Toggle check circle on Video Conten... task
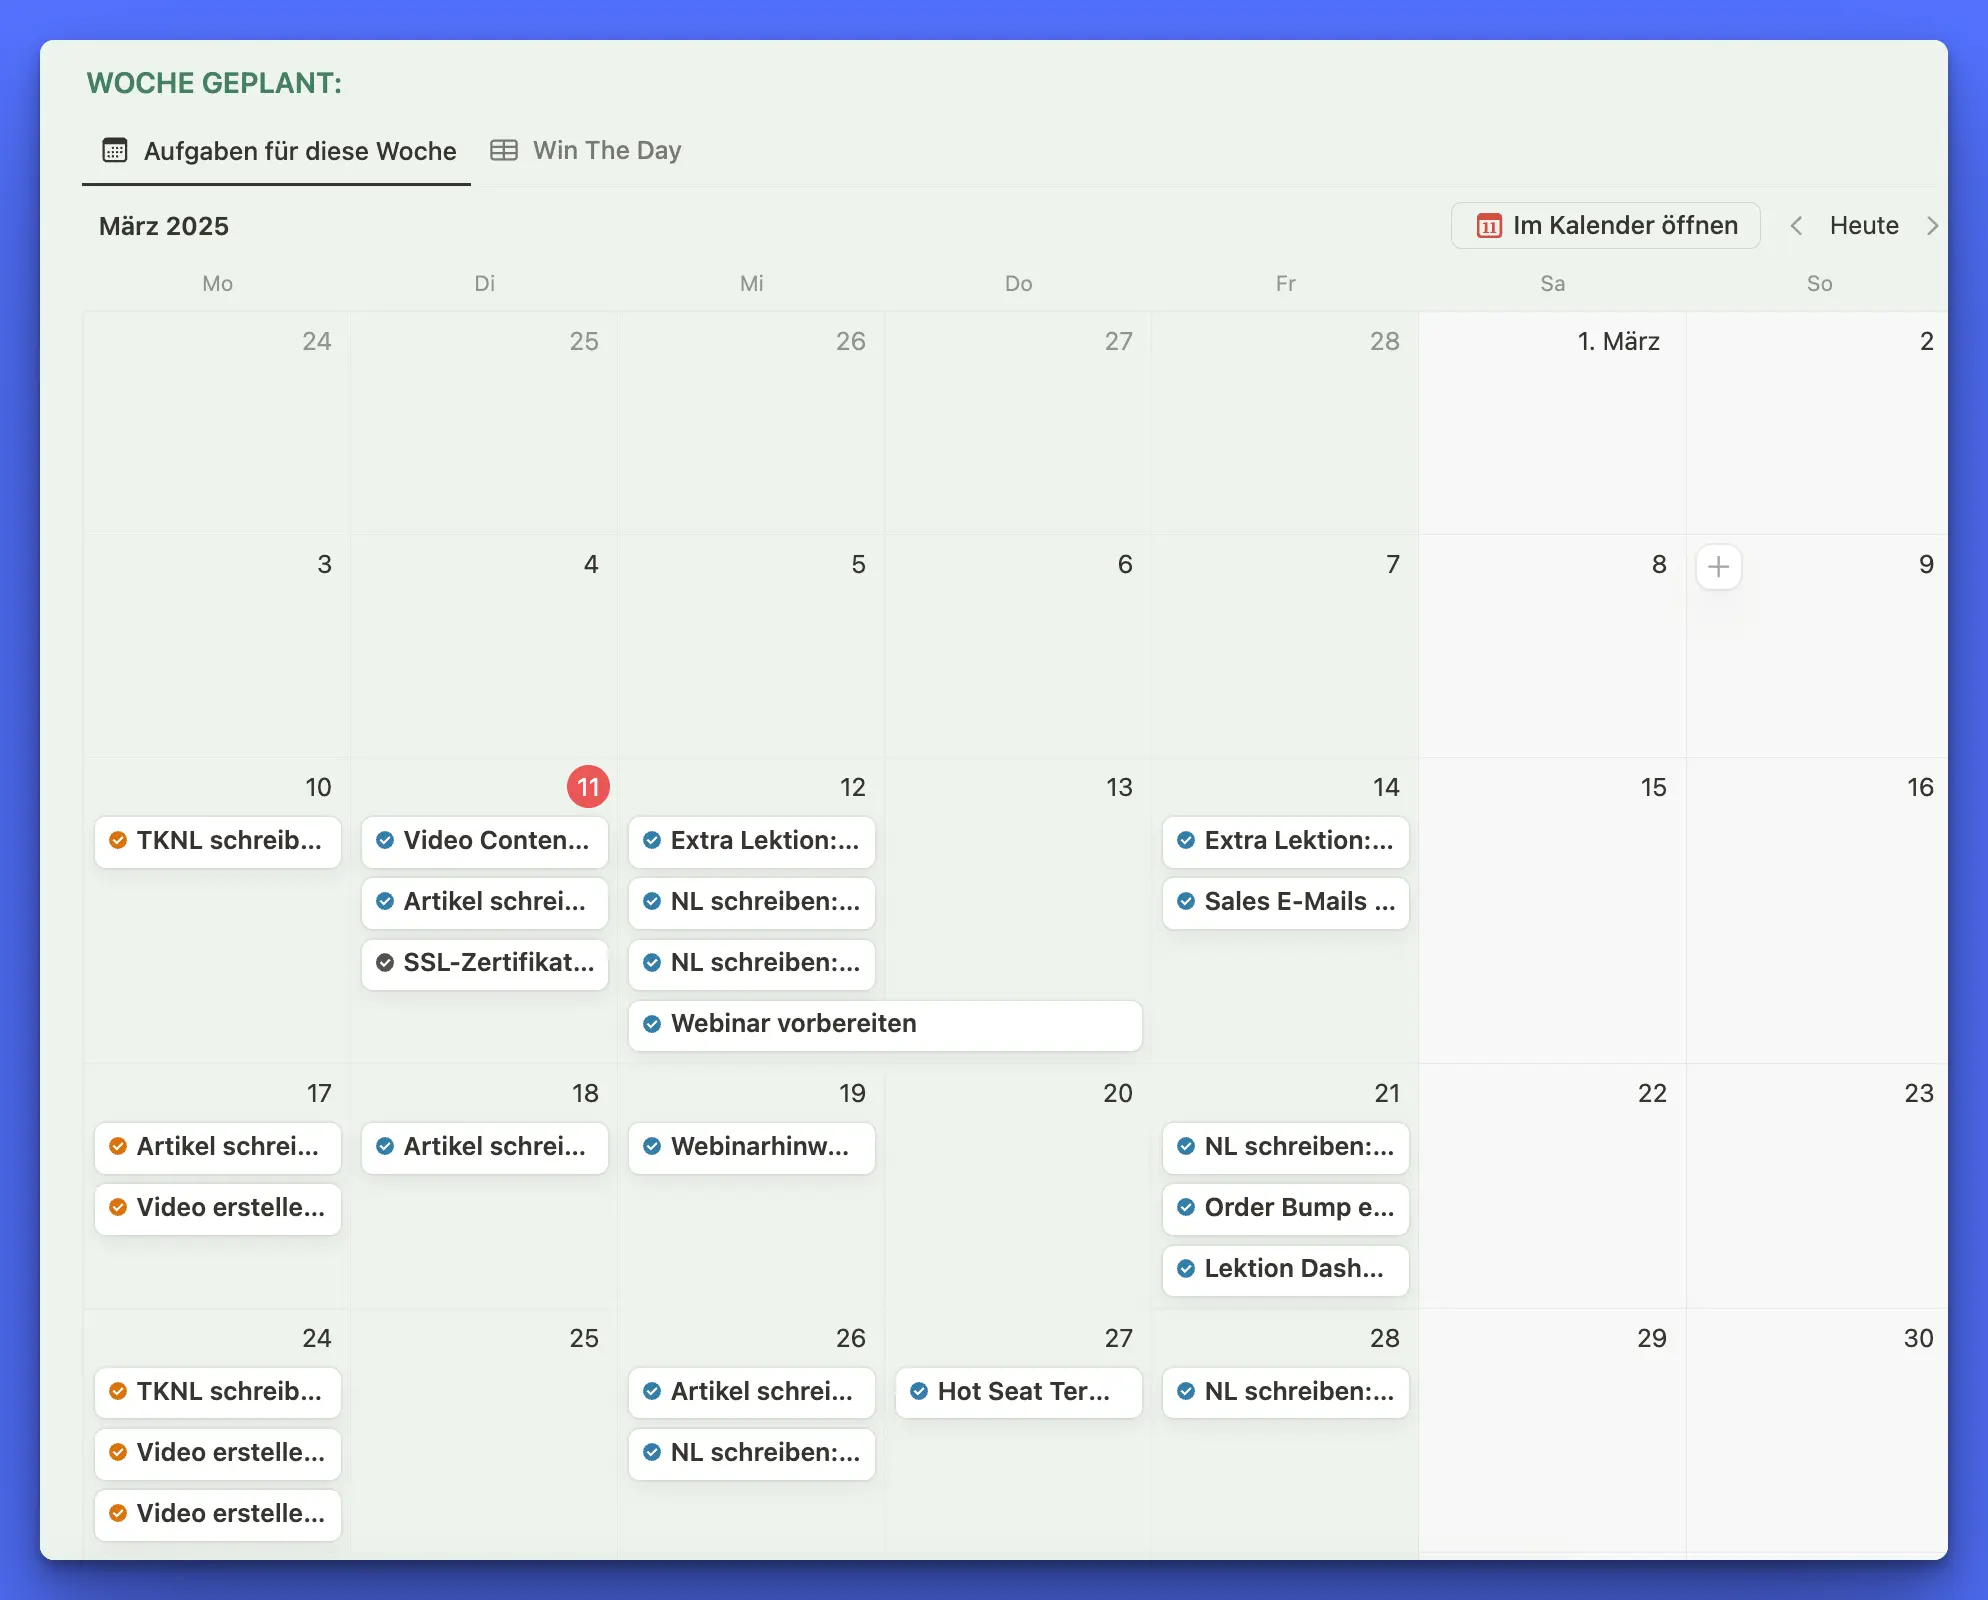1988x1600 pixels. (x=385, y=841)
